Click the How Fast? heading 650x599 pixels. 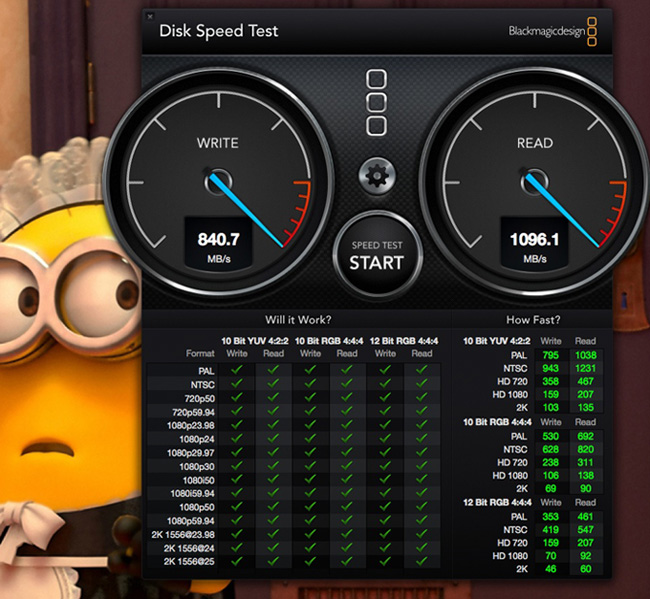tap(533, 320)
